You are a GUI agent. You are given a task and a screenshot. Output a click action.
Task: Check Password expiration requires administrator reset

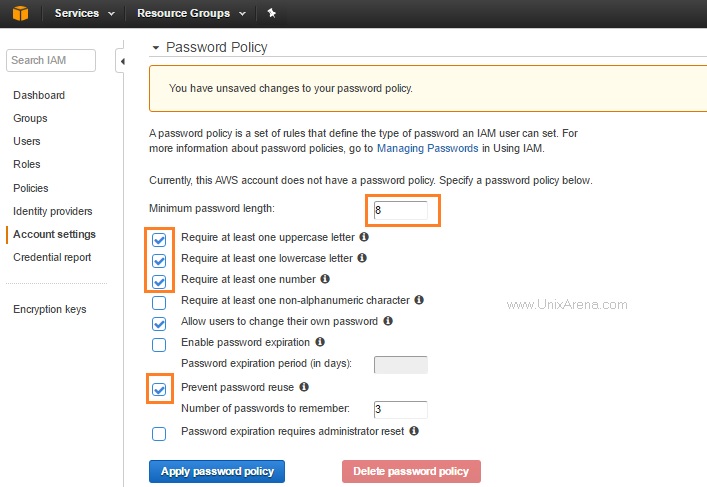pos(159,433)
